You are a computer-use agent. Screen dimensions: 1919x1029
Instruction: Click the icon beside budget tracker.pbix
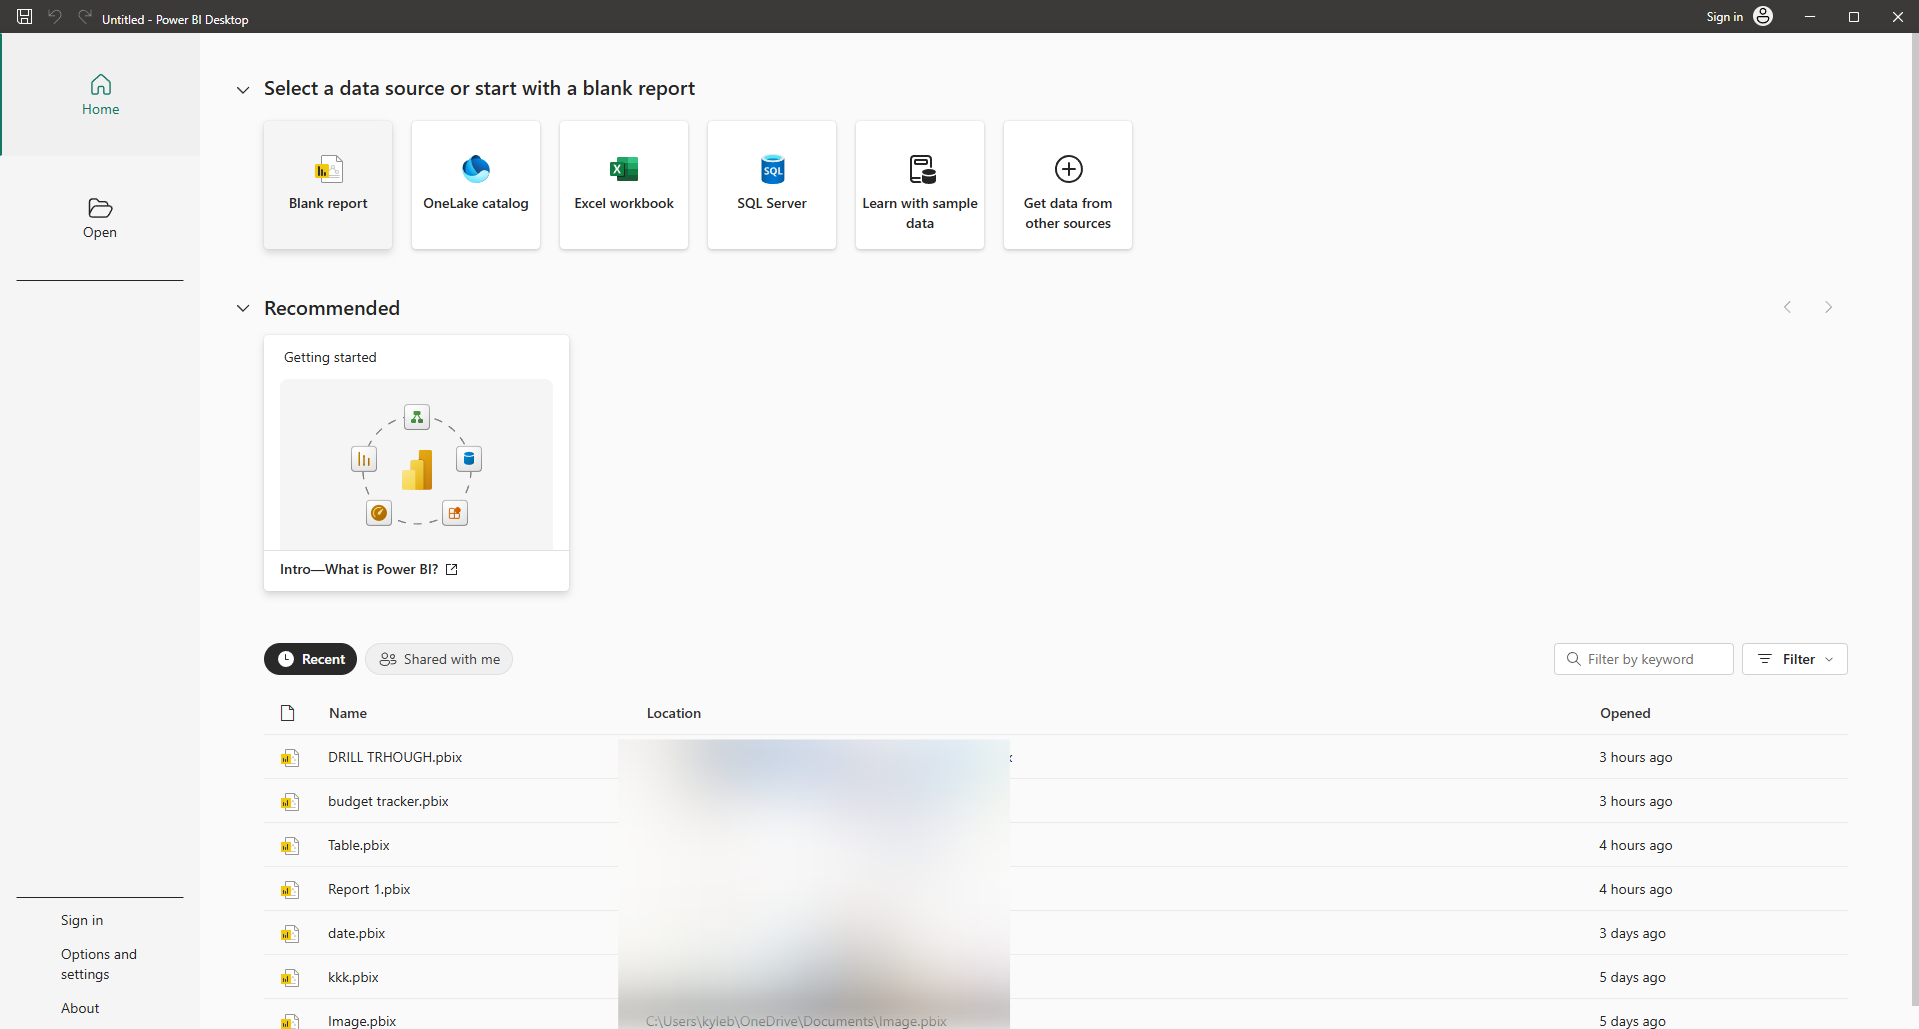(290, 802)
